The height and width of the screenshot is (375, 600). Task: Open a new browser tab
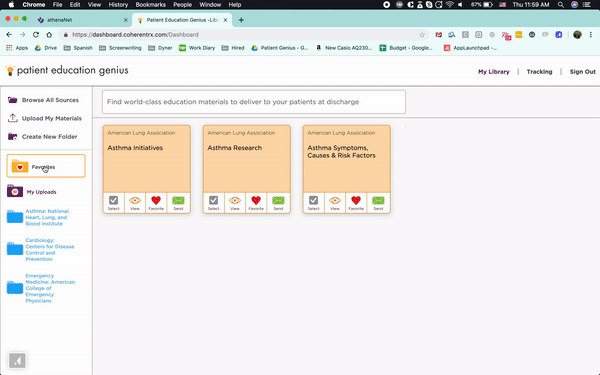241,20
